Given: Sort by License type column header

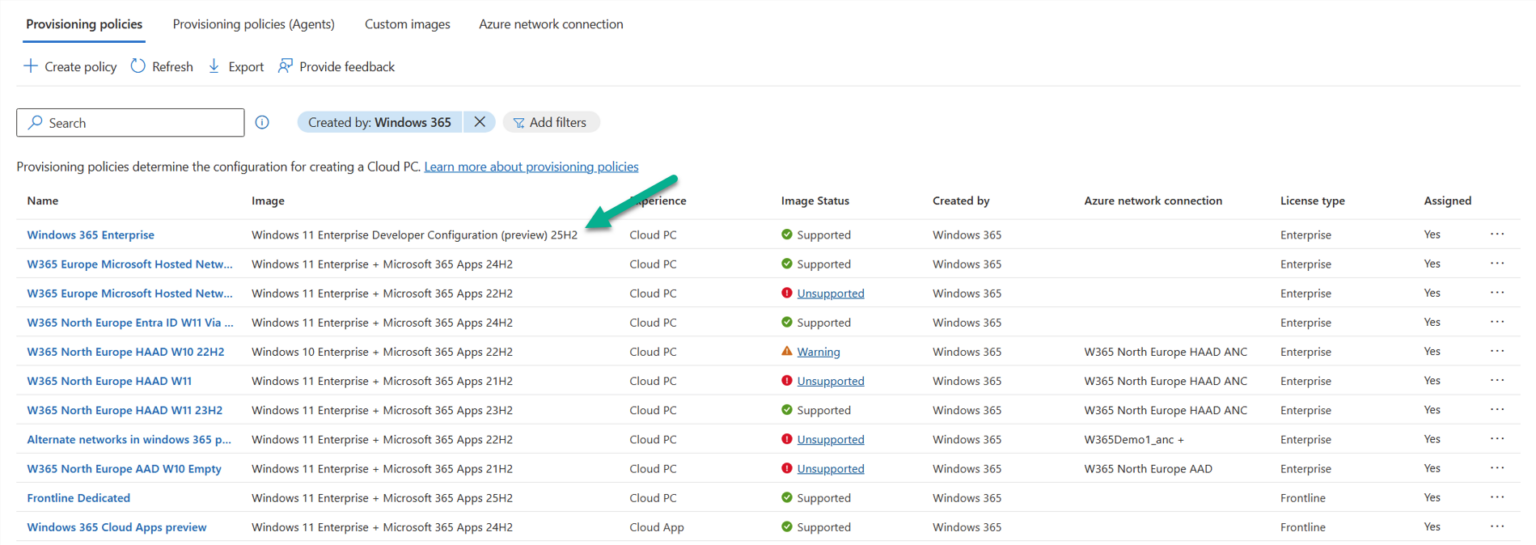Looking at the screenshot, I should coord(1312,201).
